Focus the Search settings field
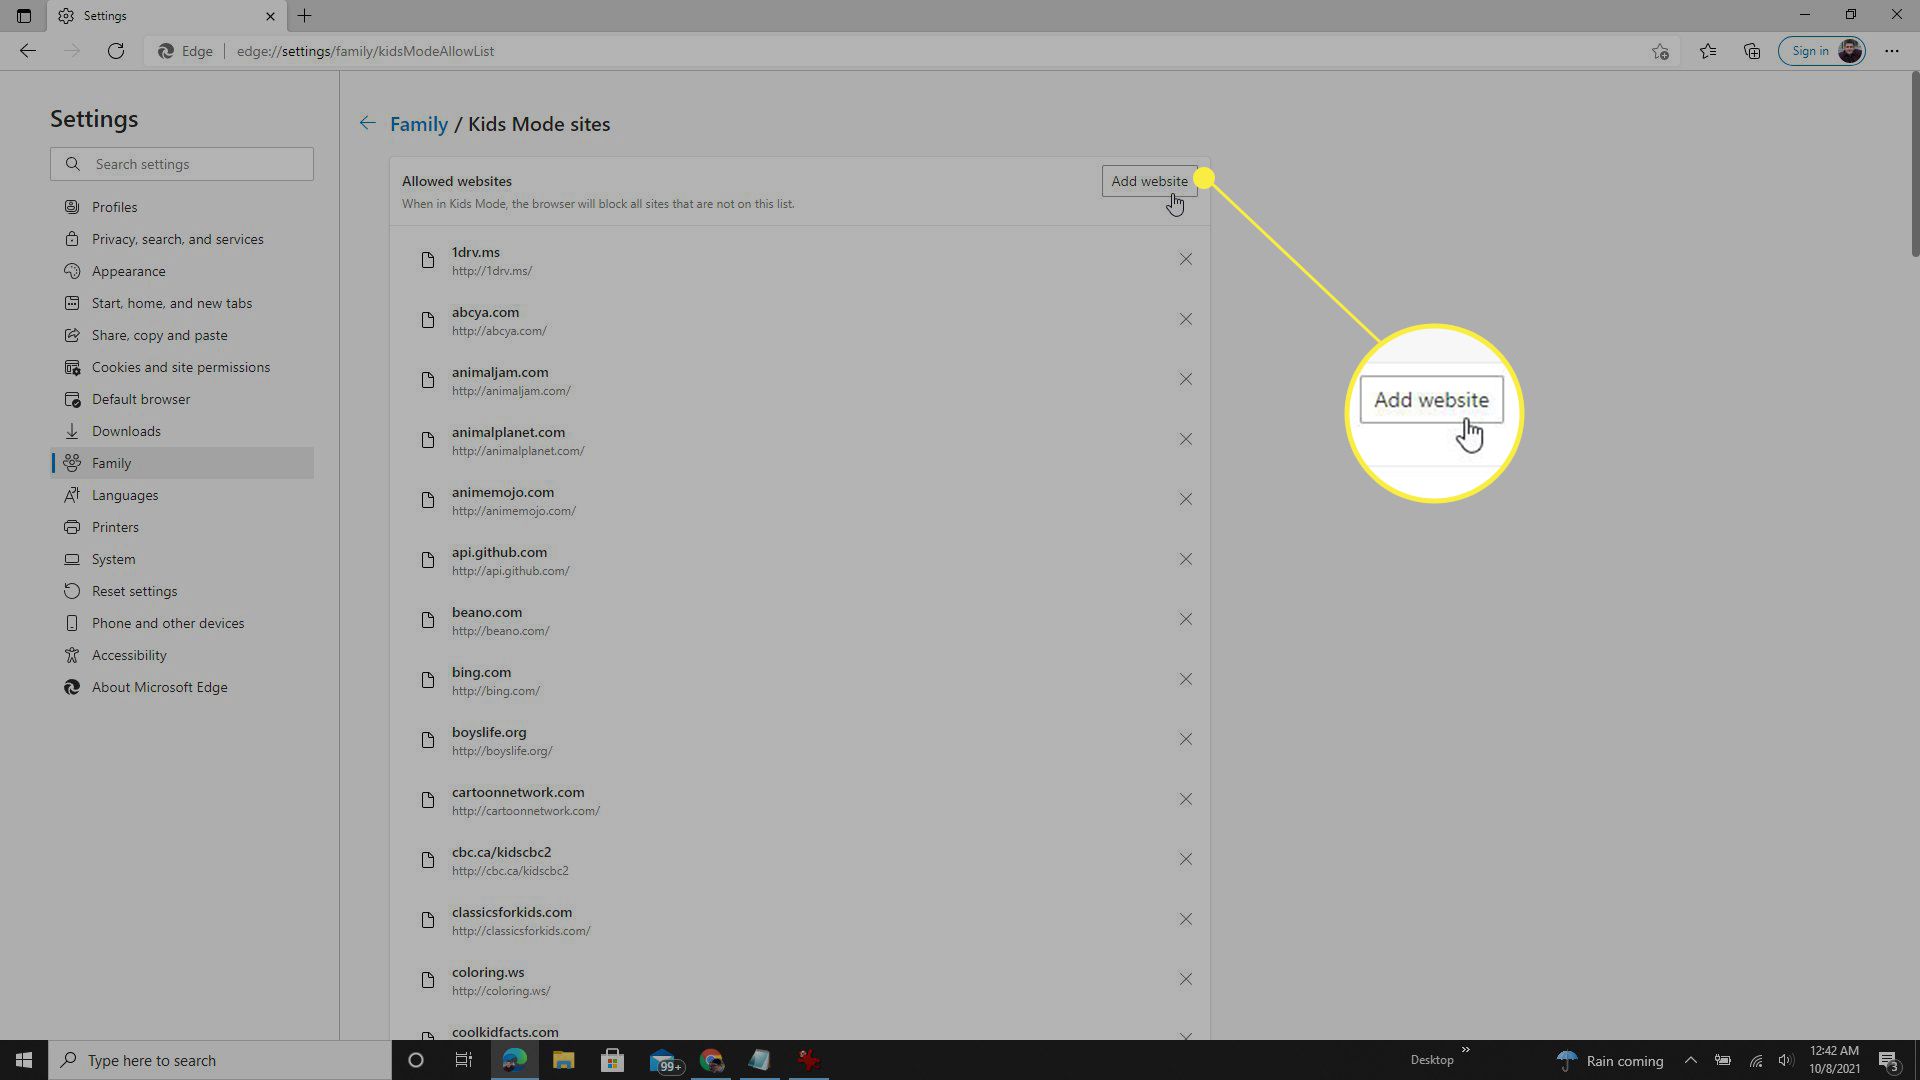This screenshot has height=1080, width=1920. click(182, 164)
